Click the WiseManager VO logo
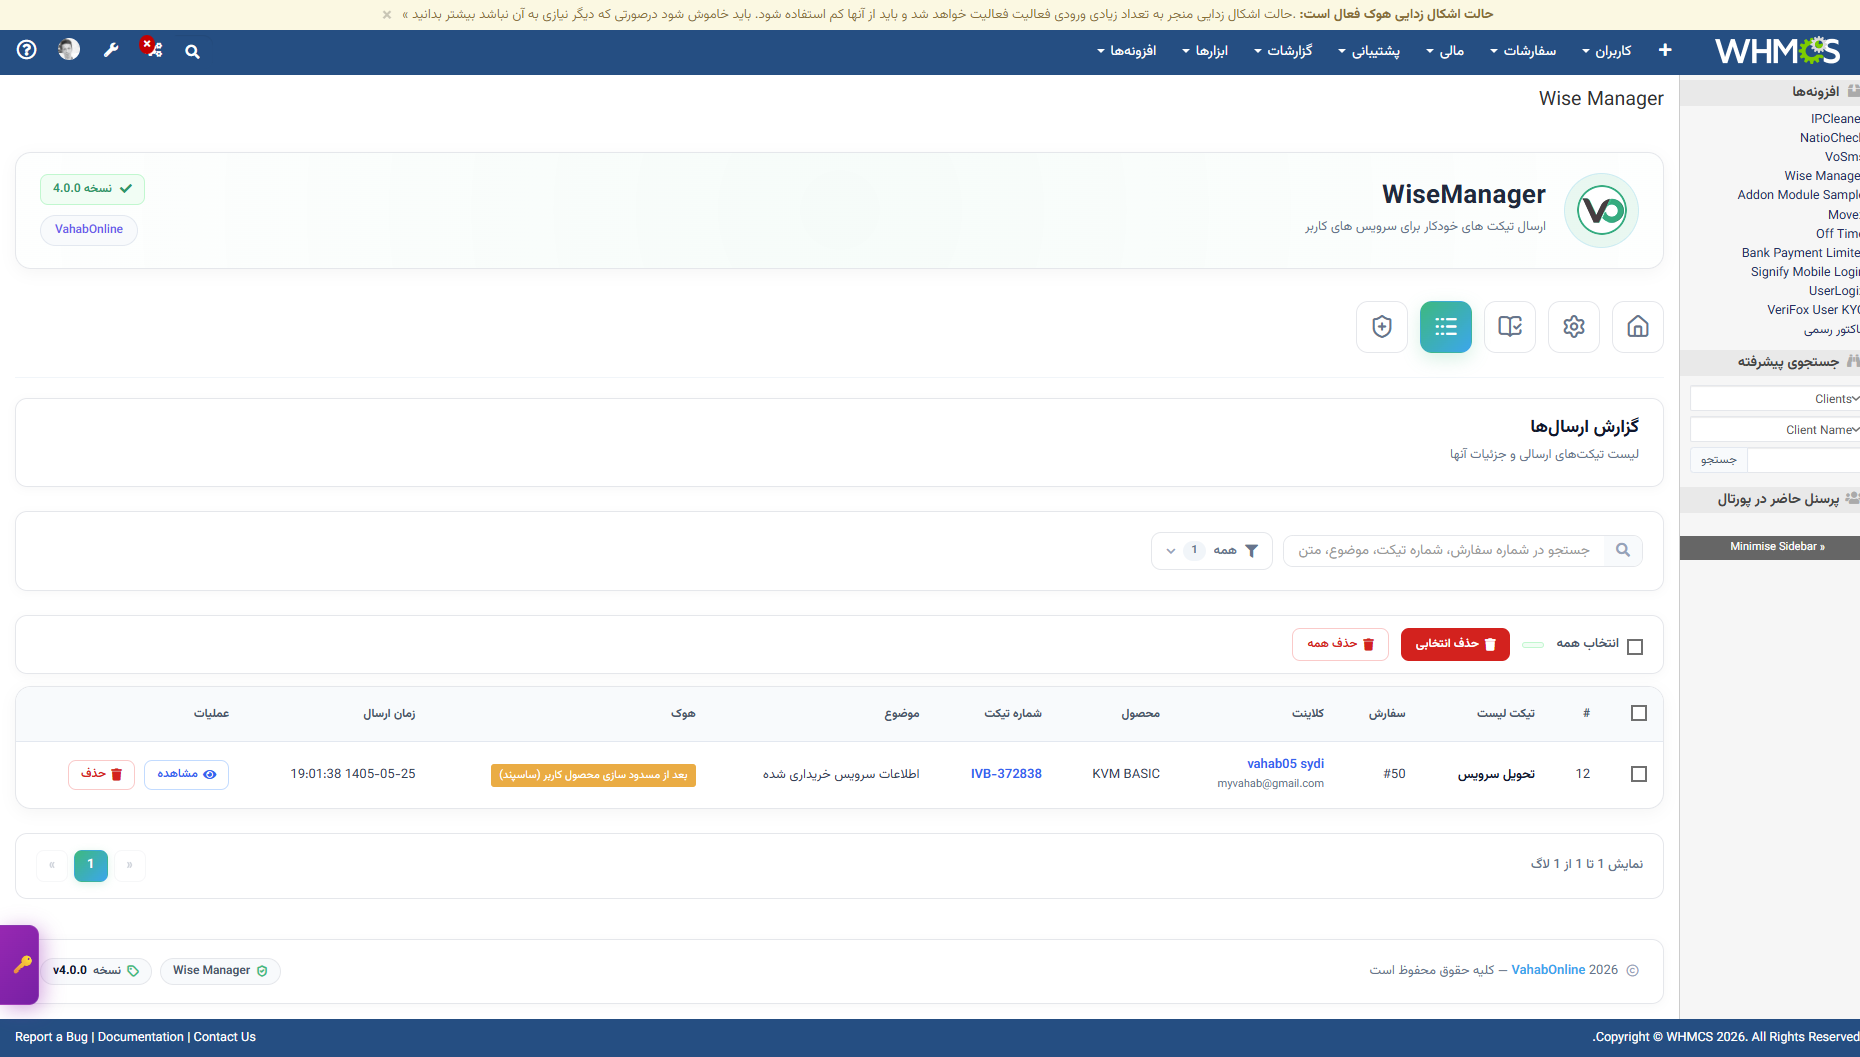Image resolution: width=1860 pixels, height=1057 pixels. tap(1602, 210)
